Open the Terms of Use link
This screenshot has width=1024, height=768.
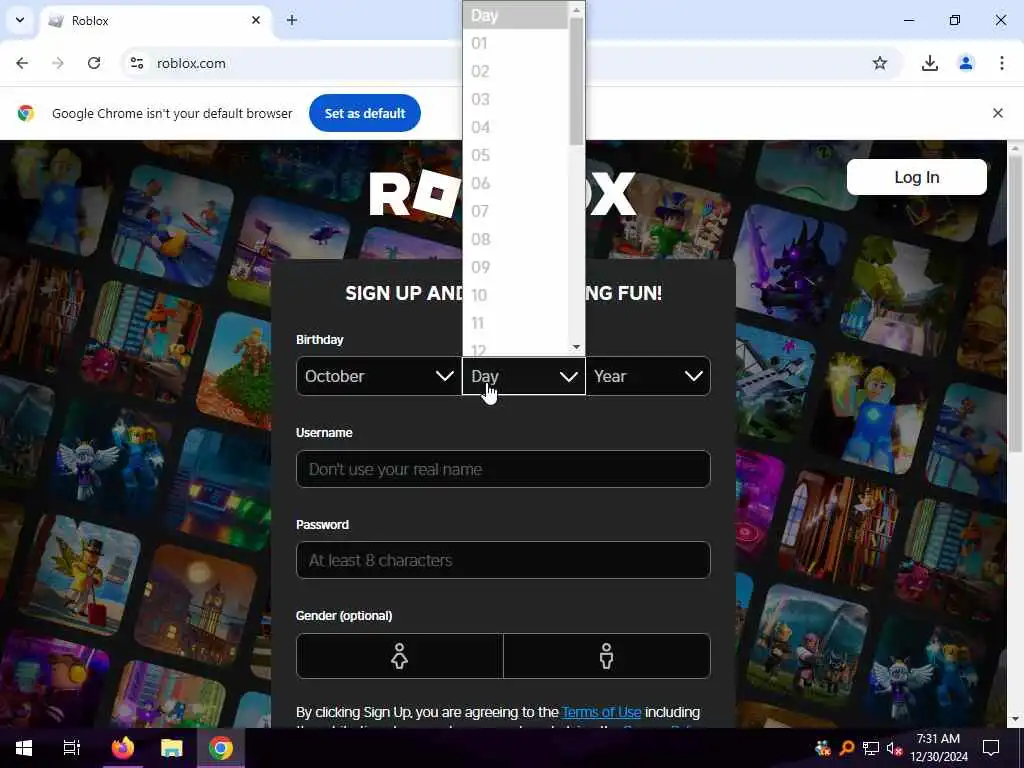point(601,712)
